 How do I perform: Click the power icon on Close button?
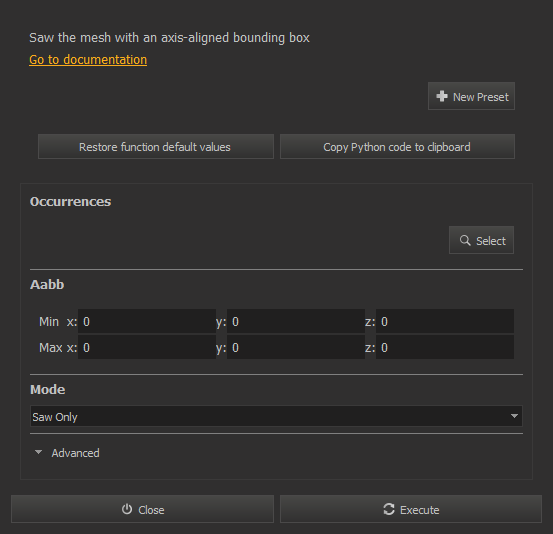(x=127, y=509)
